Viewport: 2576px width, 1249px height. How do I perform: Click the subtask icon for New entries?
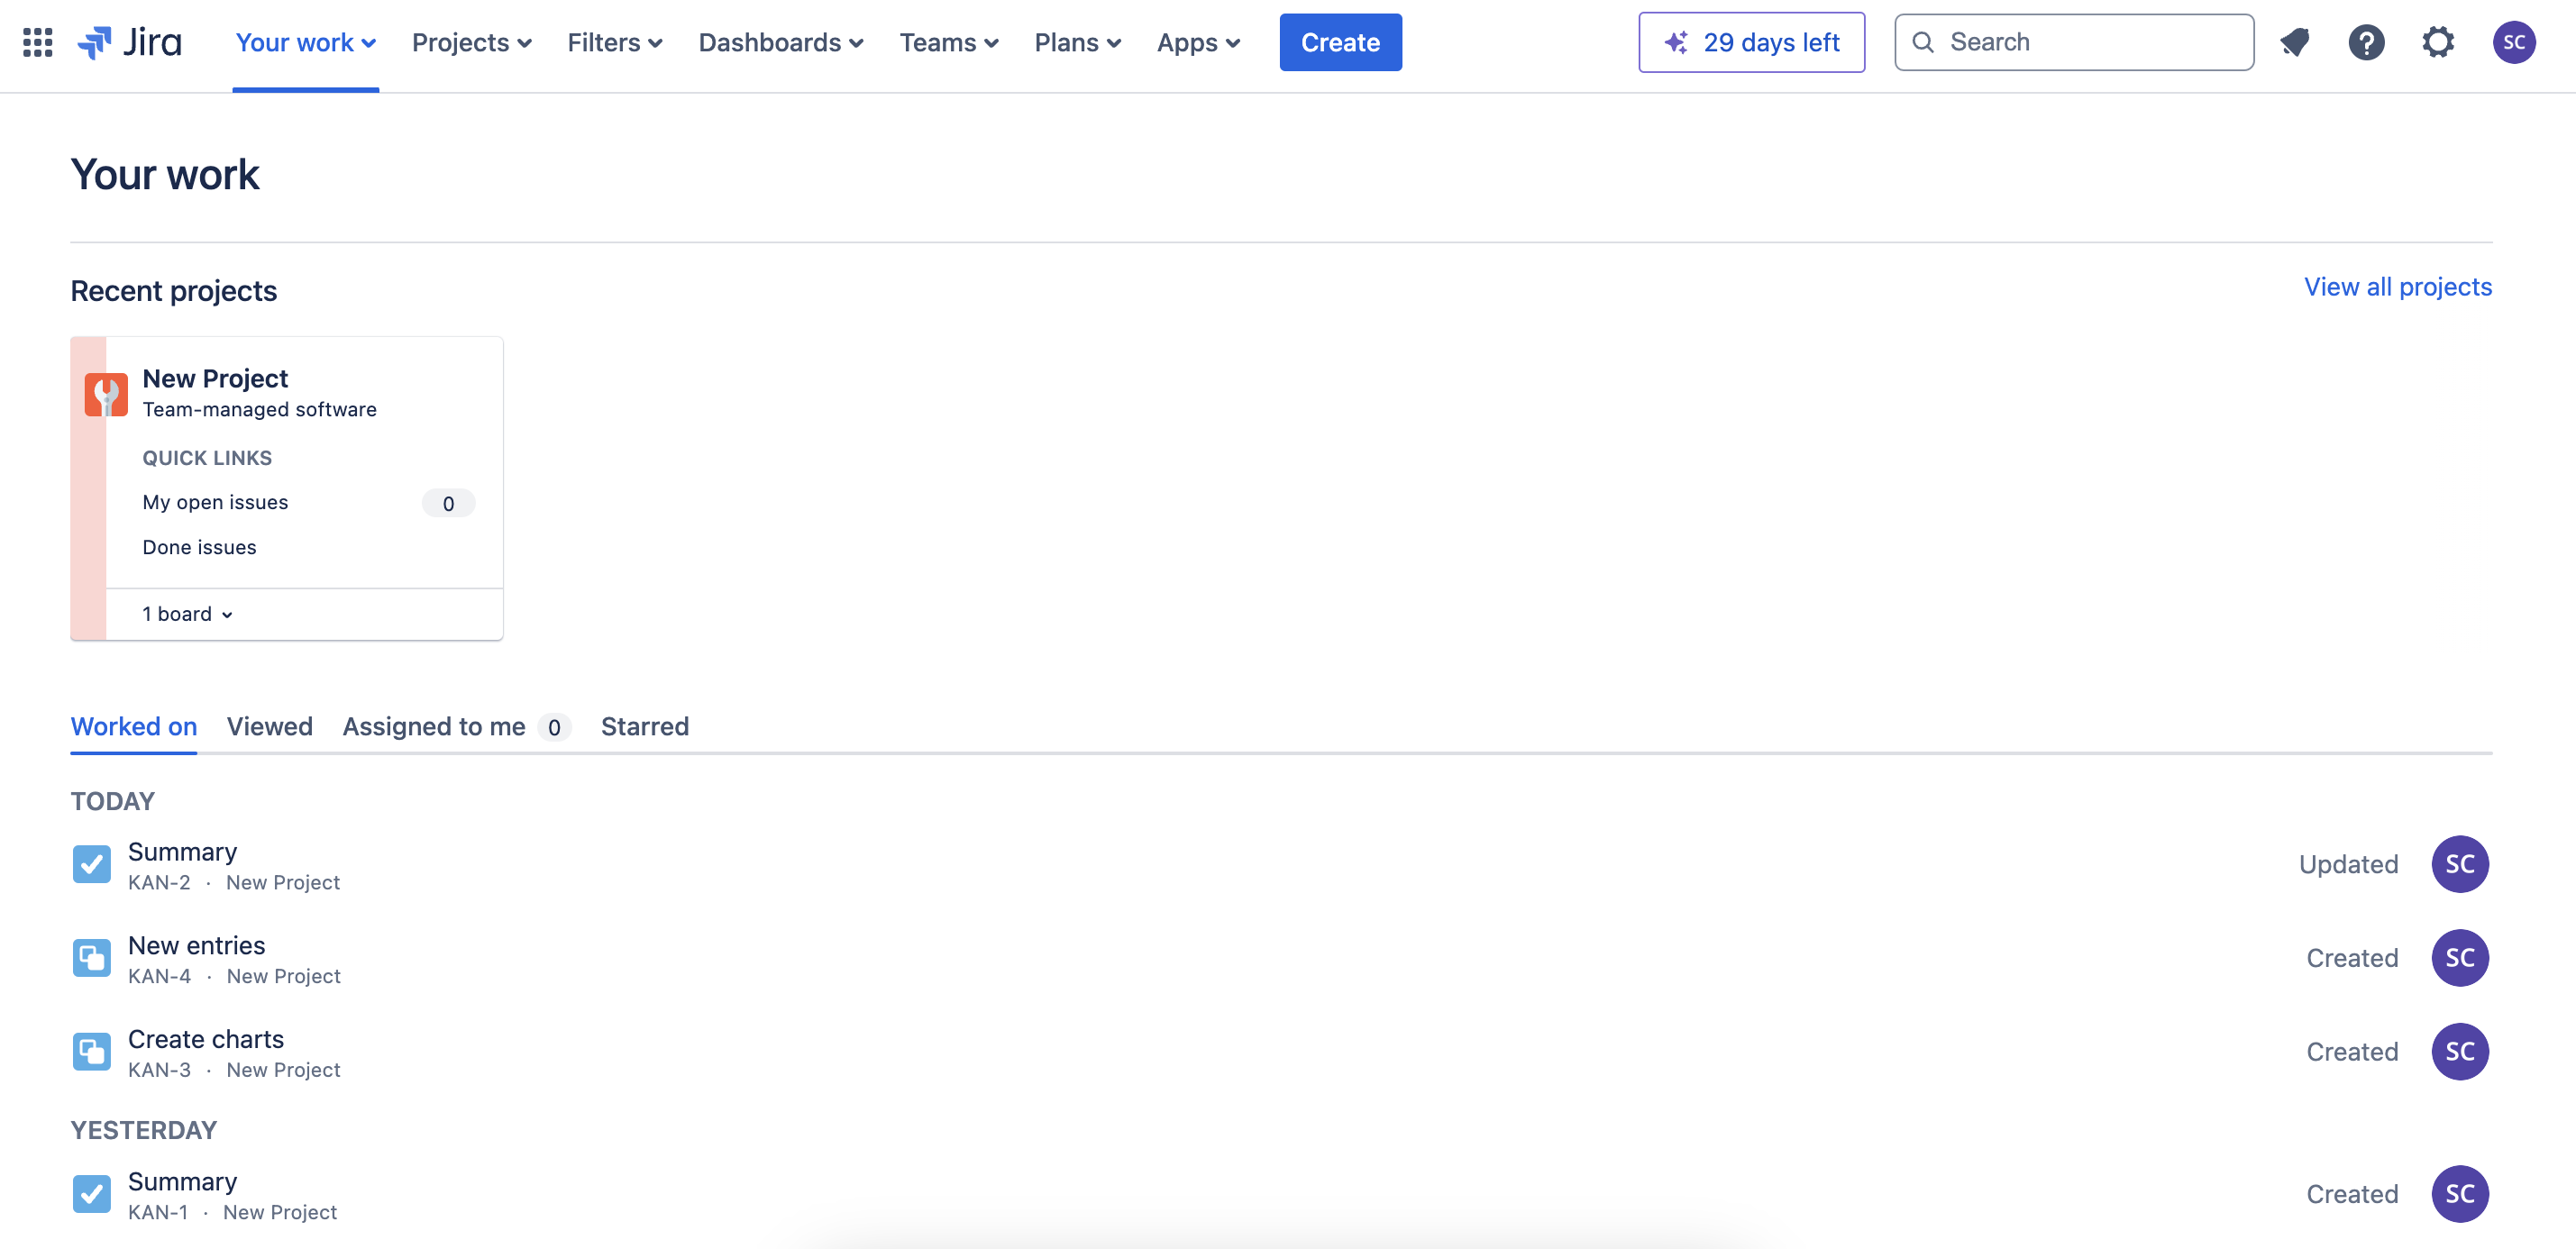[x=91, y=958]
